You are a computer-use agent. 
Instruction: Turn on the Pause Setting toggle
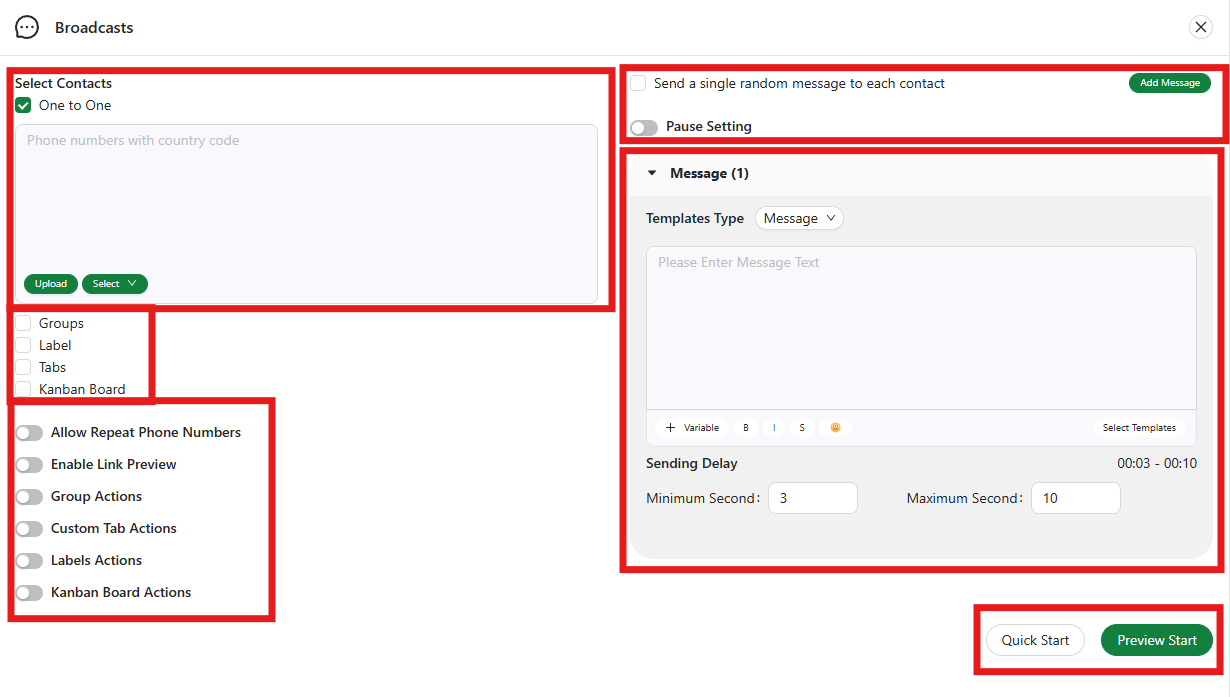[x=644, y=127]
